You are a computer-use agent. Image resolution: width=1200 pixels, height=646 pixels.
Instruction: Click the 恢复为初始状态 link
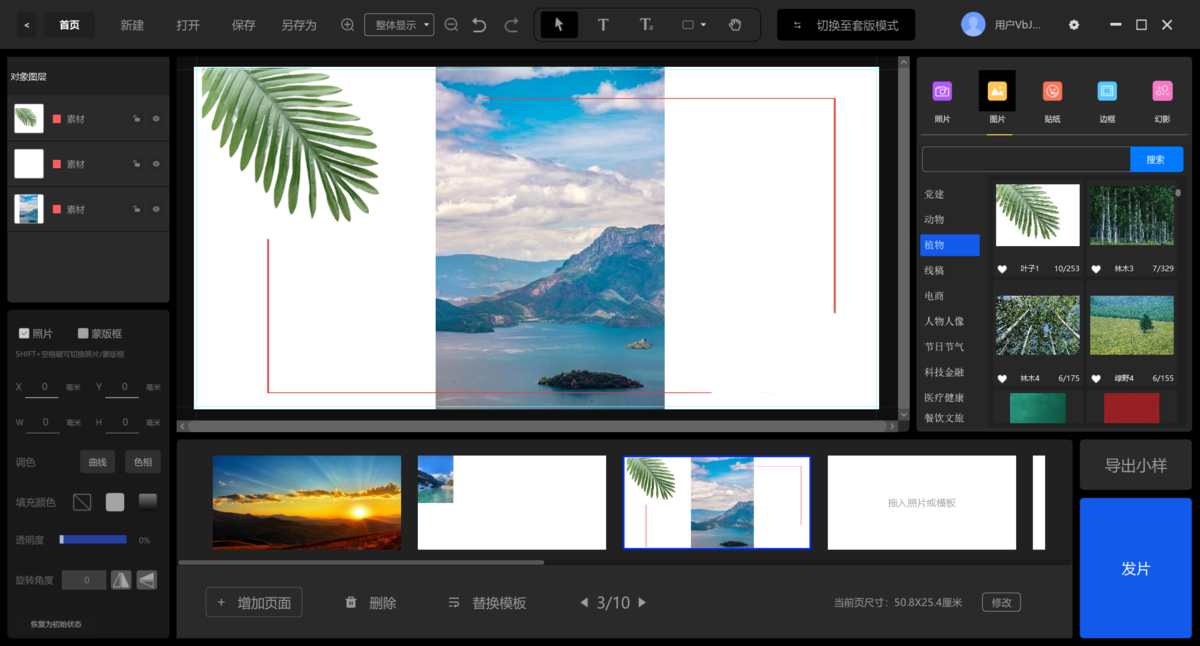(x=56, y=624)
